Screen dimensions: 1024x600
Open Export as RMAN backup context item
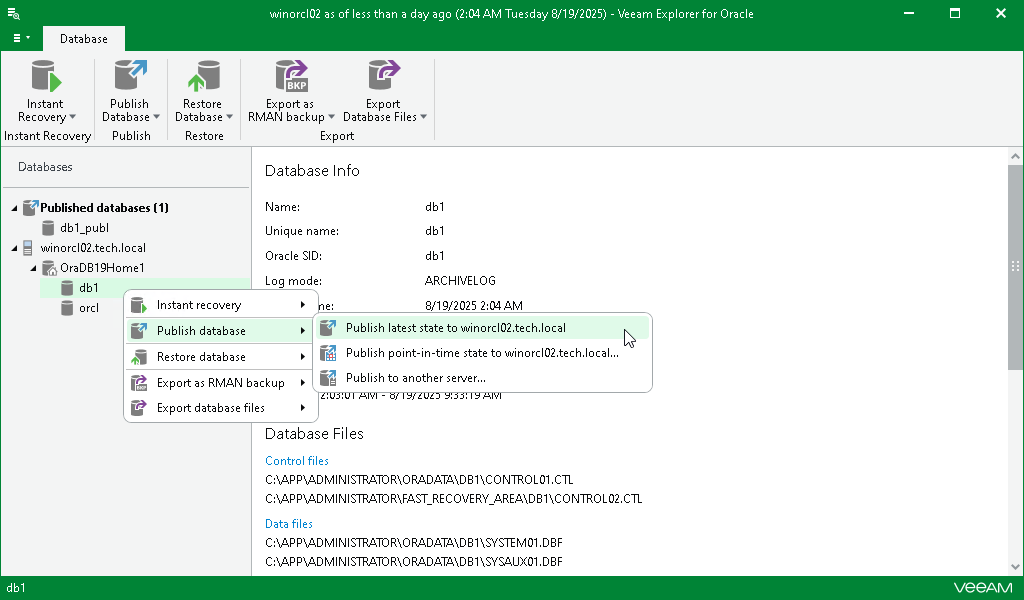221,383
